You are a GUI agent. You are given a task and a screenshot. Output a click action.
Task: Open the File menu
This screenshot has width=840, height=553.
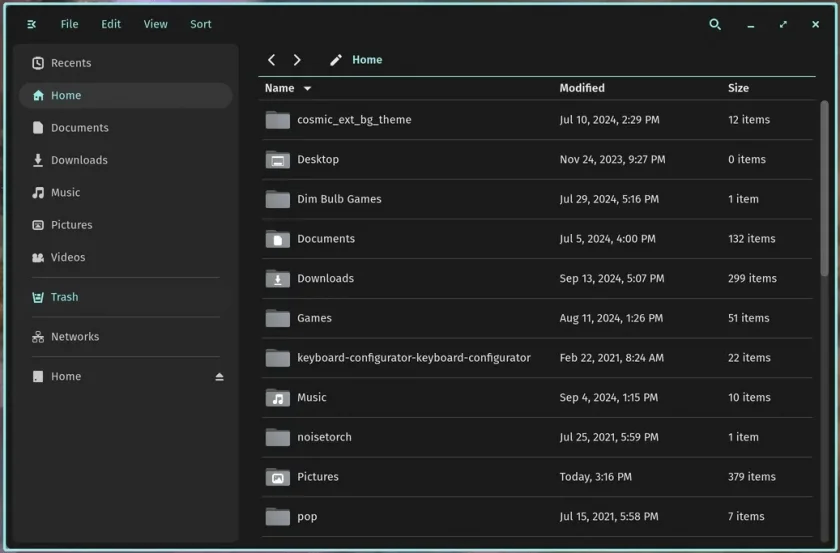[69, 24]
